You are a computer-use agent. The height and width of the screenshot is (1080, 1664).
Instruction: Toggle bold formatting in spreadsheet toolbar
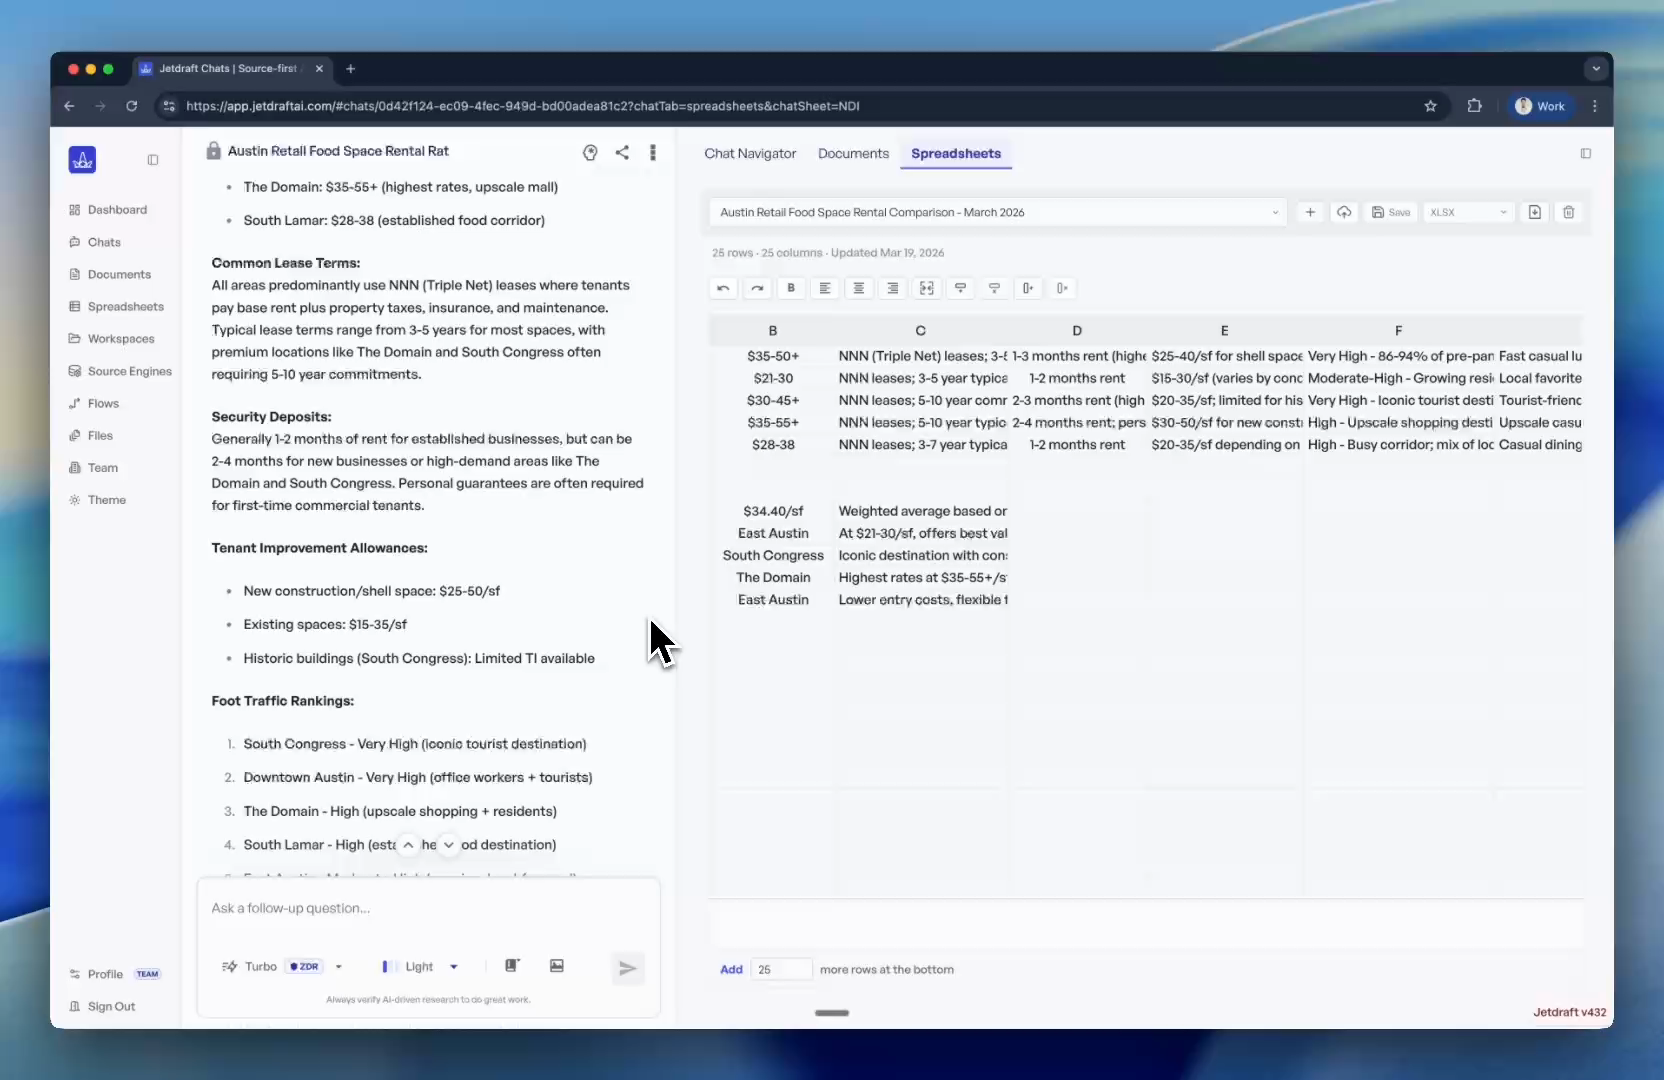791,288
